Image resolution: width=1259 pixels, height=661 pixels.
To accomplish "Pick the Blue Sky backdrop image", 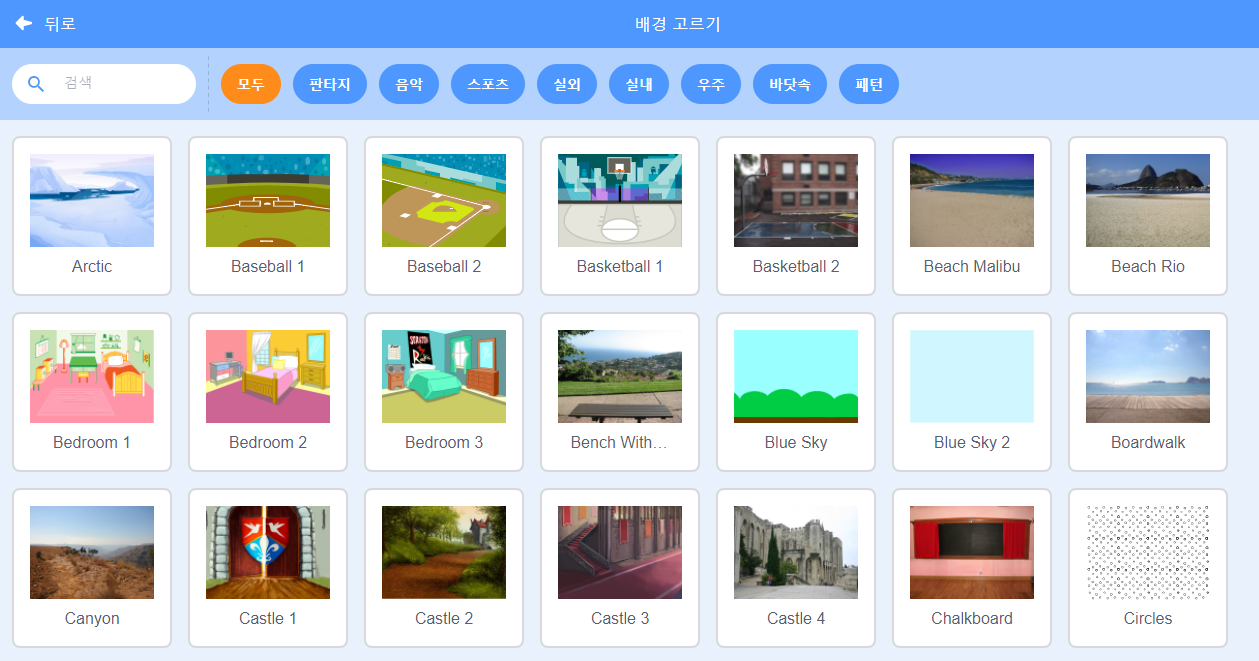I will pyautogui.click(x=796, y=376).
